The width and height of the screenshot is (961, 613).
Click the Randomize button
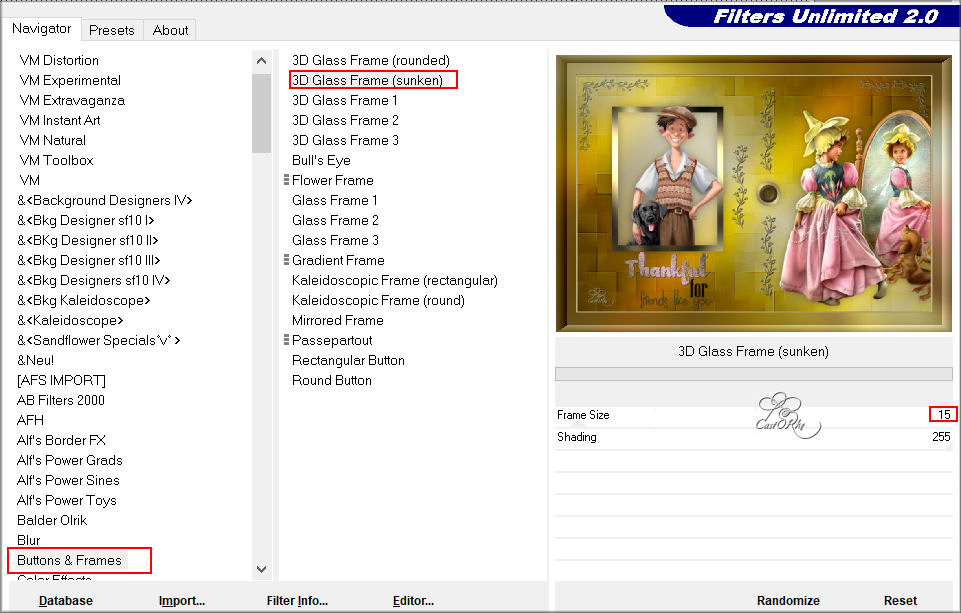click(788, 601)
